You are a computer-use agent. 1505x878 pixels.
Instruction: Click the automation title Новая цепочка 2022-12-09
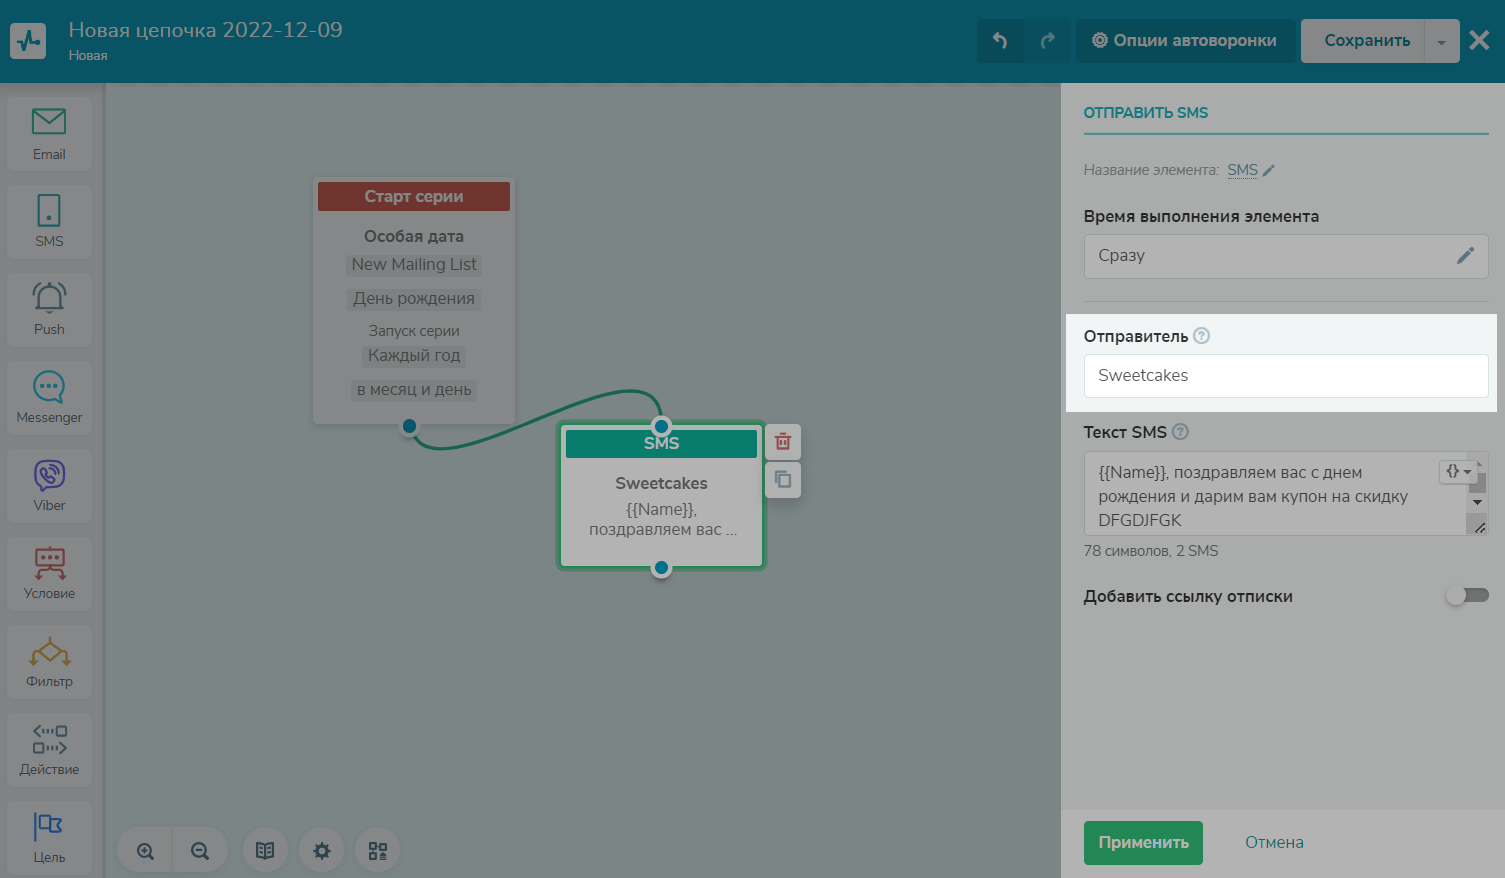tap(206, 30)
